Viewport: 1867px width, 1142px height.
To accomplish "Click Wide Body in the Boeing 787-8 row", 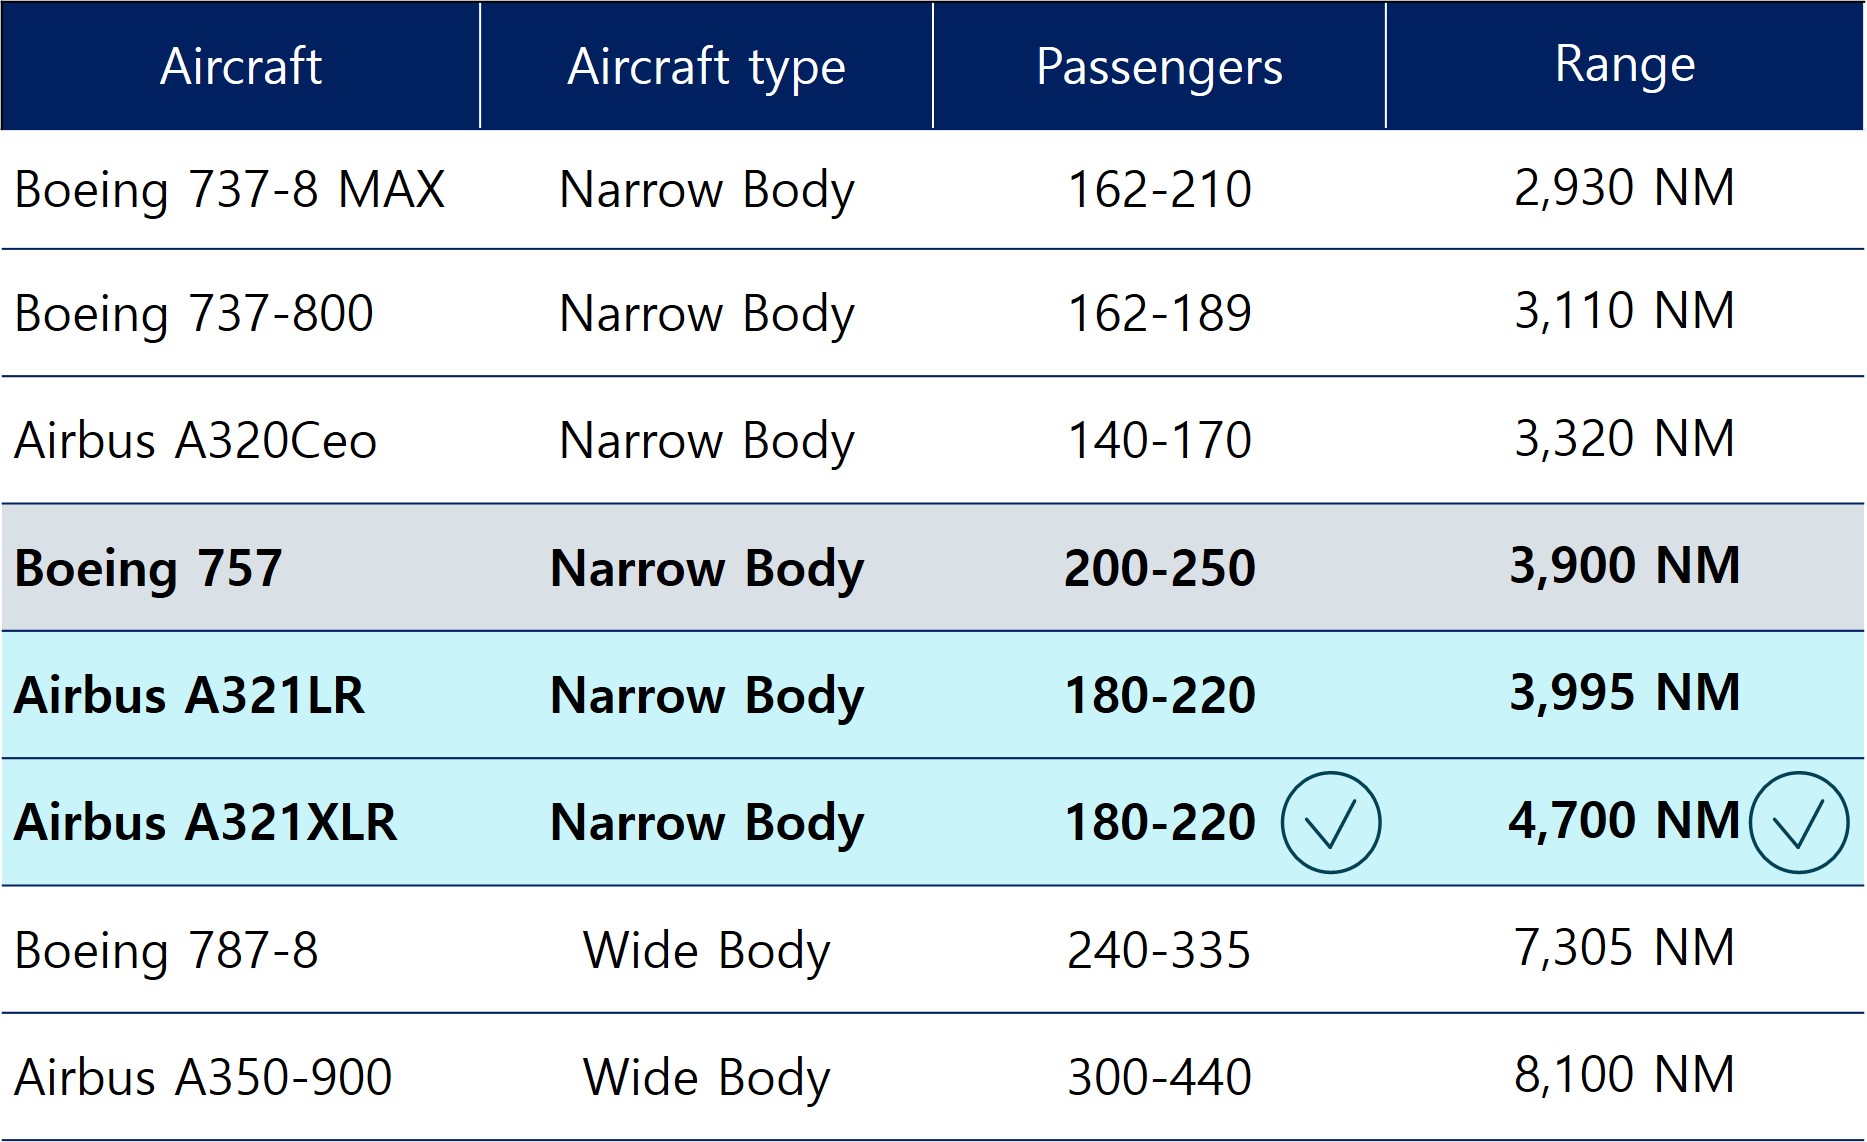I will 706,951.
